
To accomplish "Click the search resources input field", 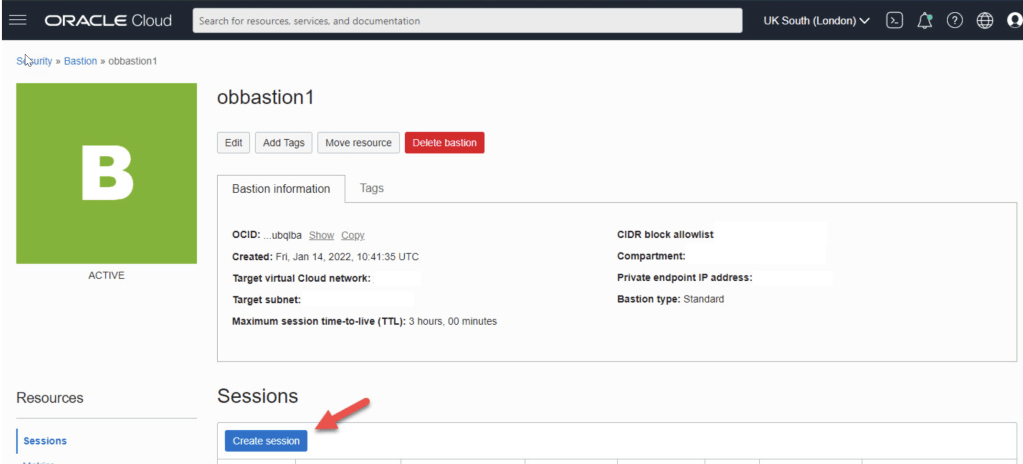I will [466, 20].
